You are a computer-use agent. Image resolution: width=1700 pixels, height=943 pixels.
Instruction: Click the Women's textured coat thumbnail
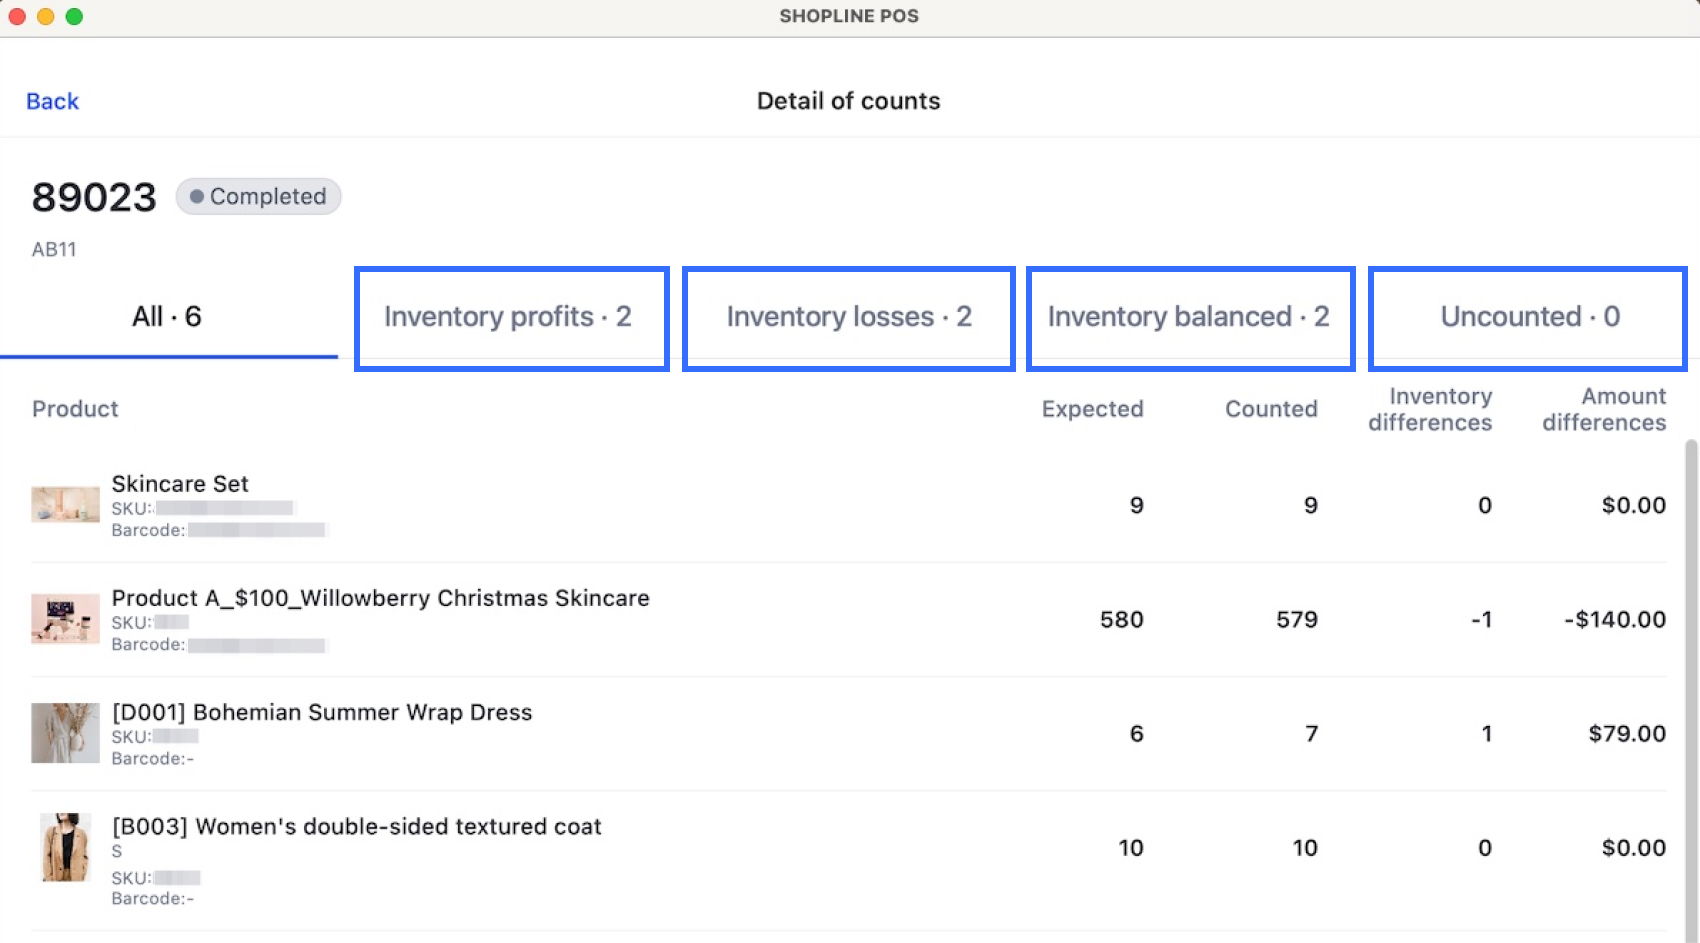(65, 847)
